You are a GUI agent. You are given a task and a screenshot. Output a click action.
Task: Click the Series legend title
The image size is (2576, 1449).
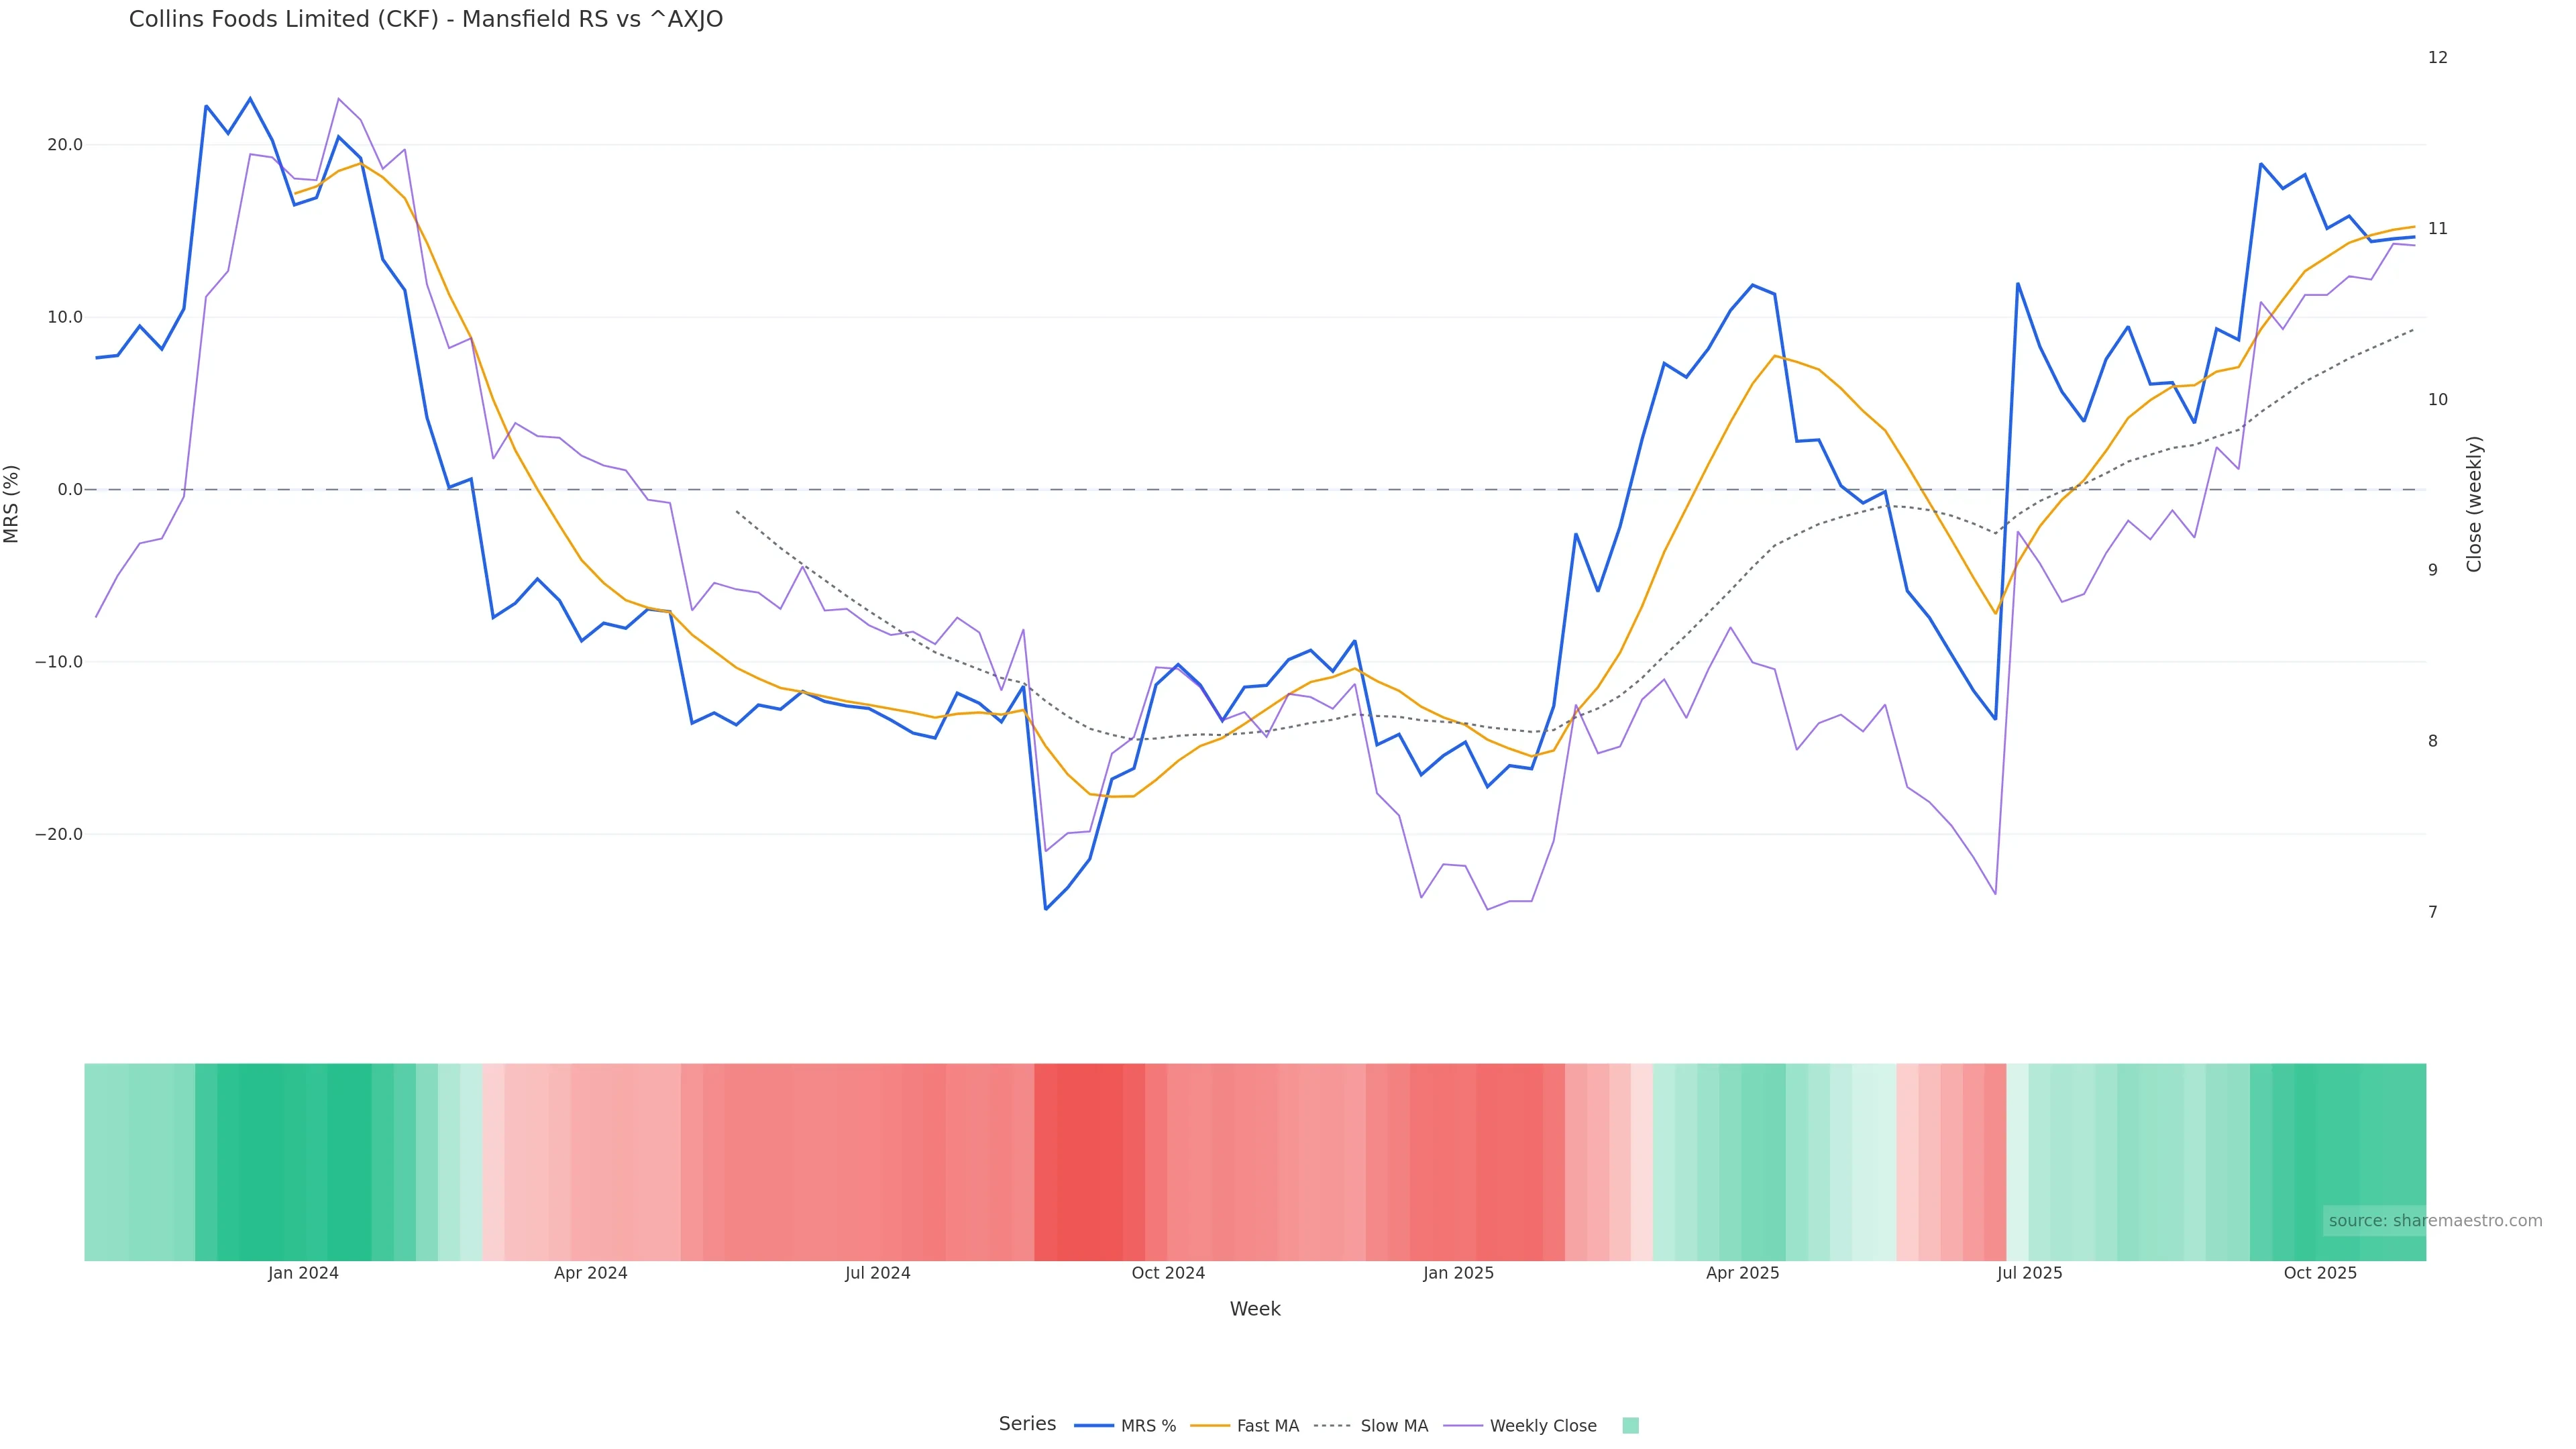1027,1424
